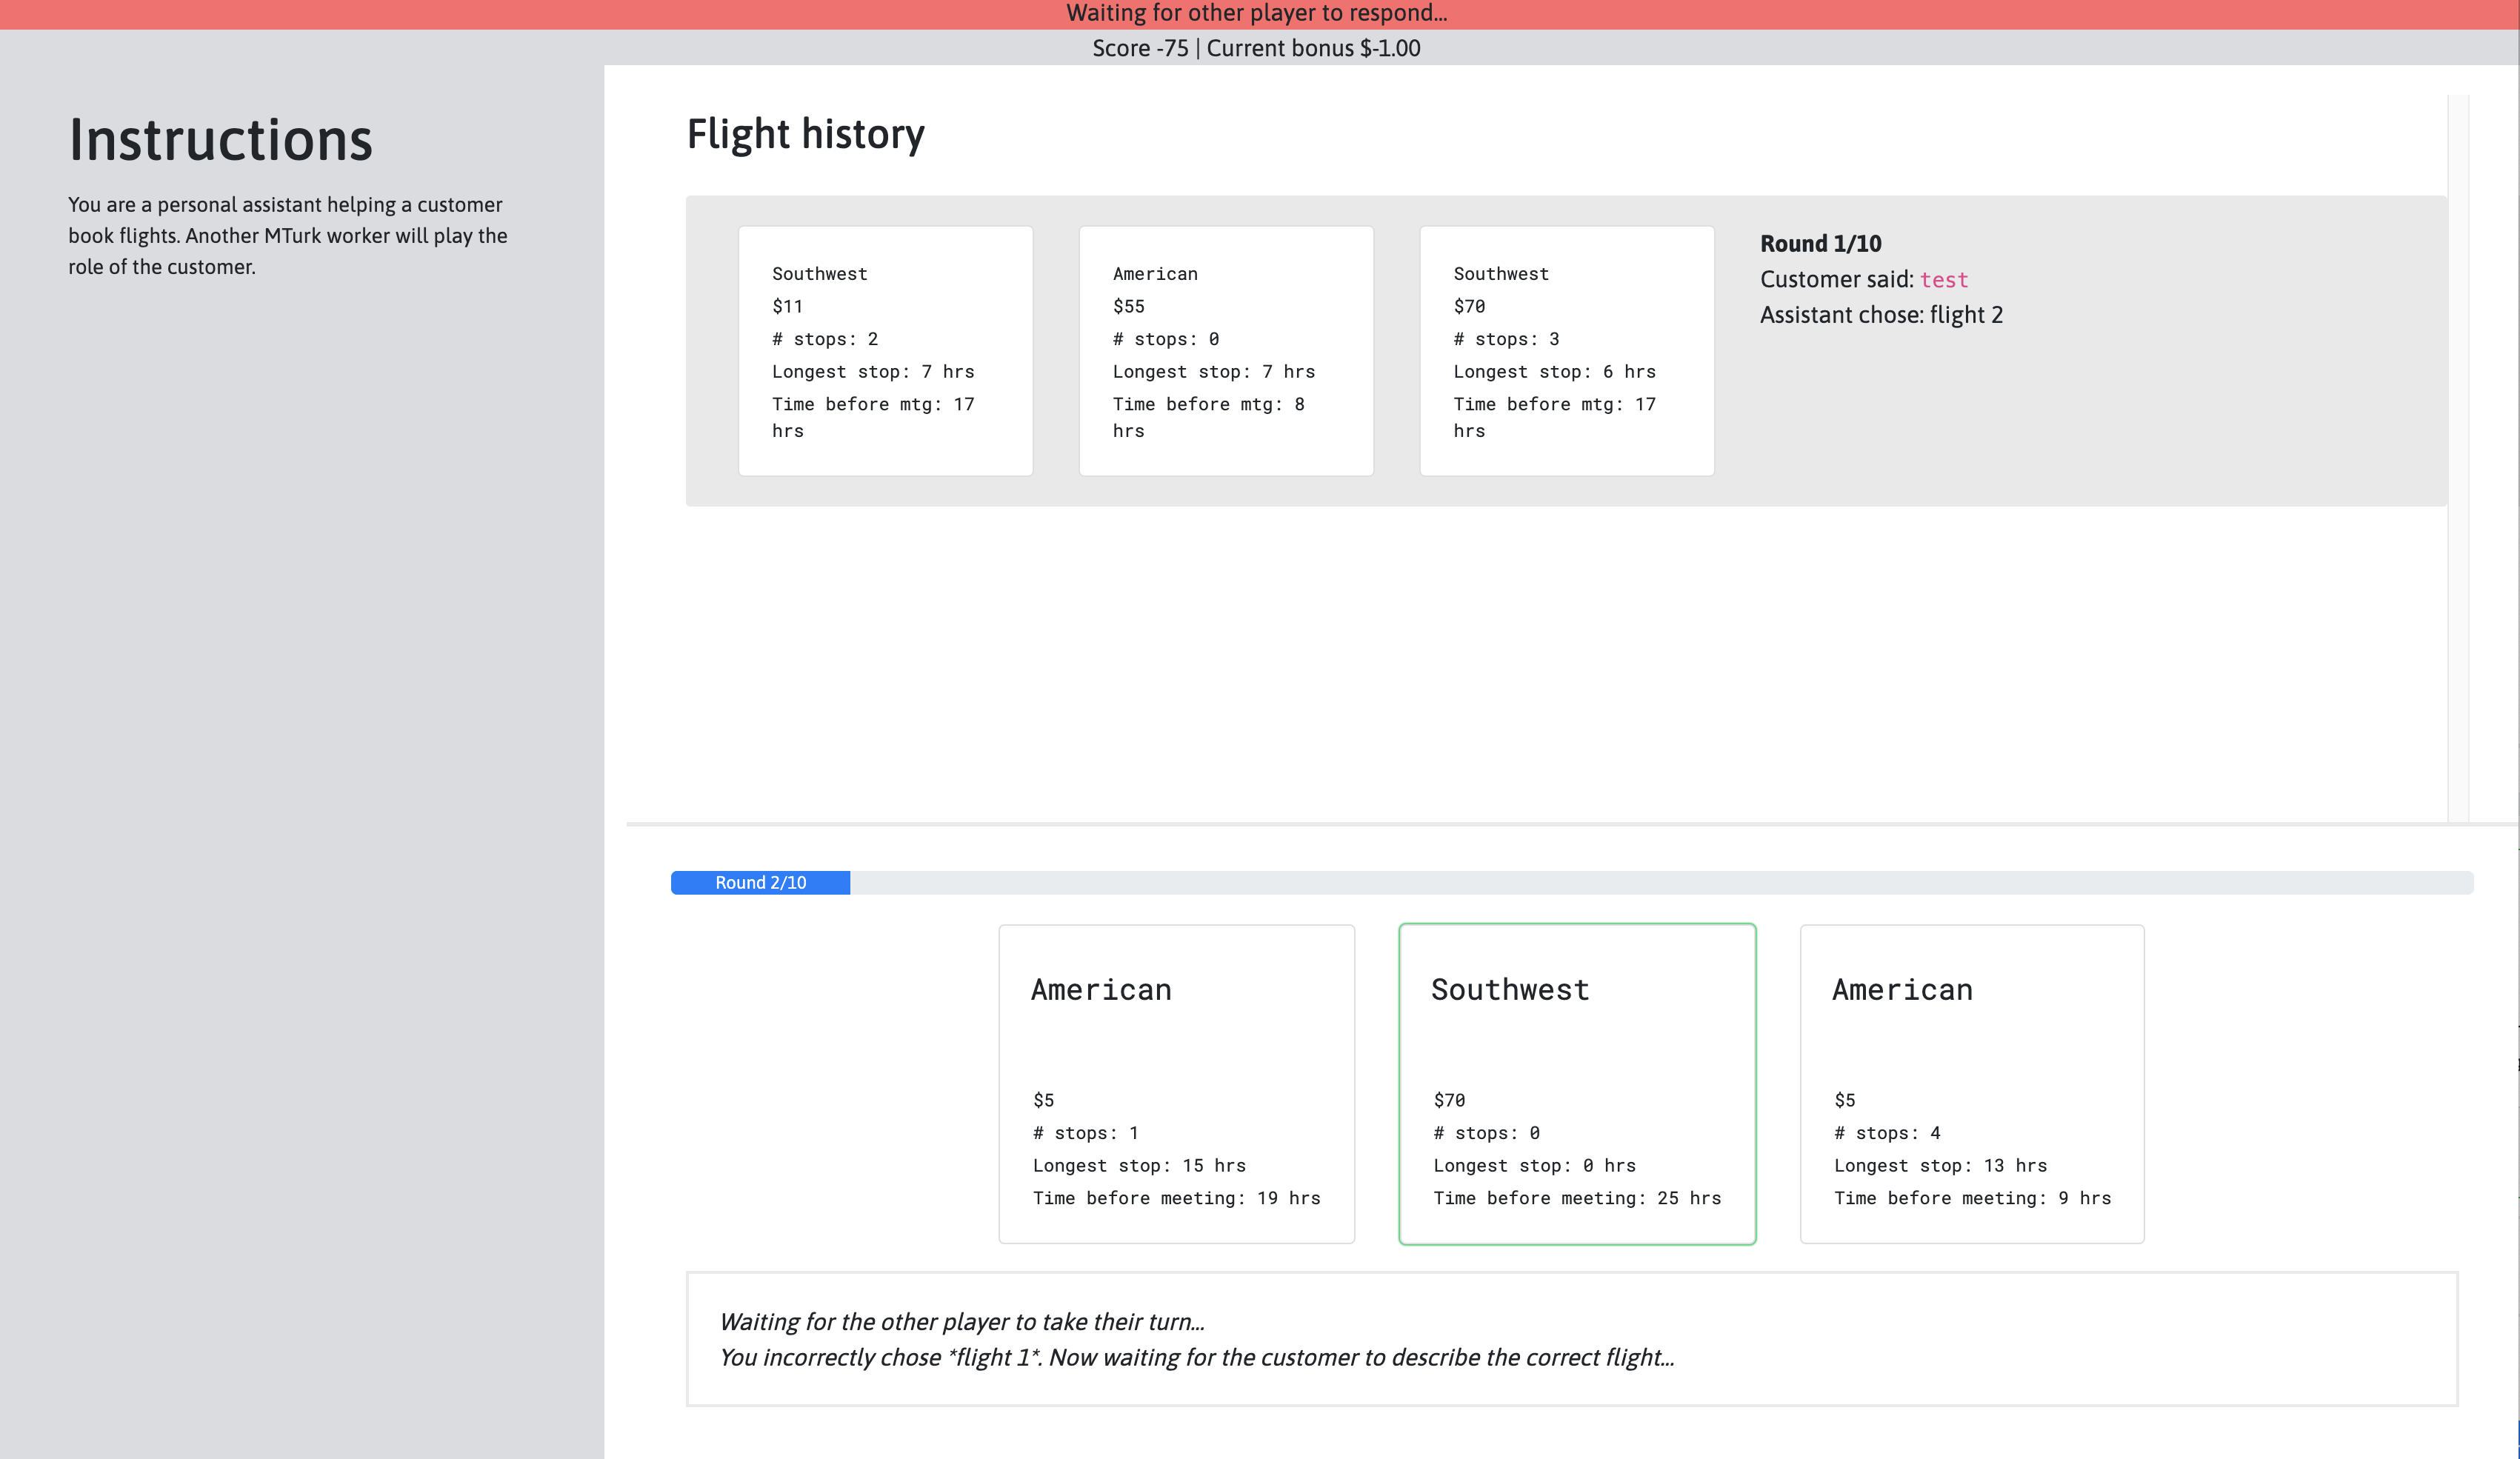
Task: Click the Round 1/10 label
Action: pyautogui.click(x=1820, y=244)
